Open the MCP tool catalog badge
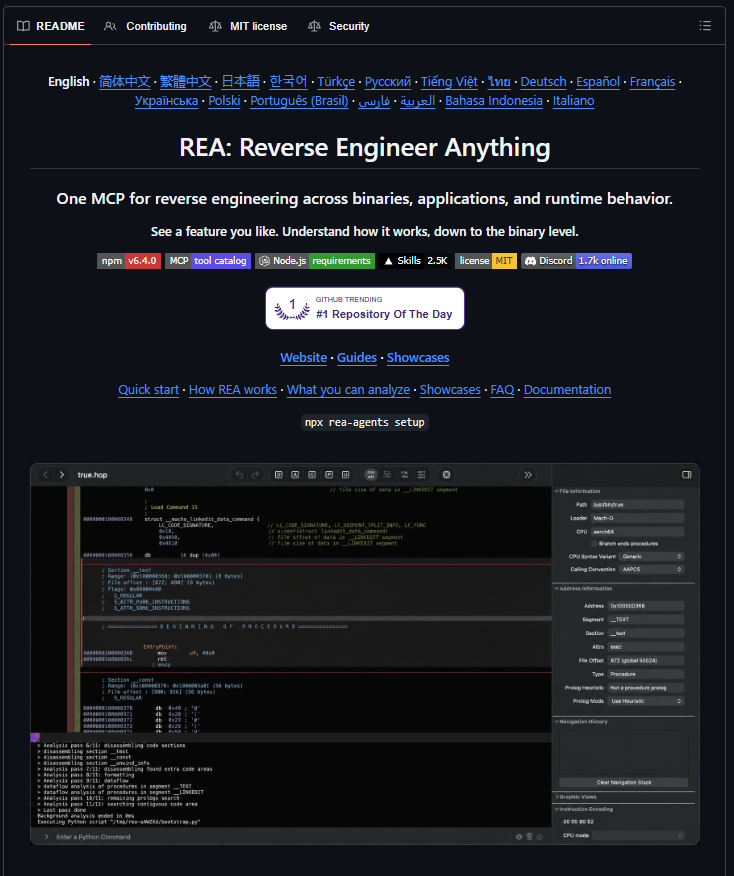The height and width of the screenshot is (876, 734). pos(208,261)
